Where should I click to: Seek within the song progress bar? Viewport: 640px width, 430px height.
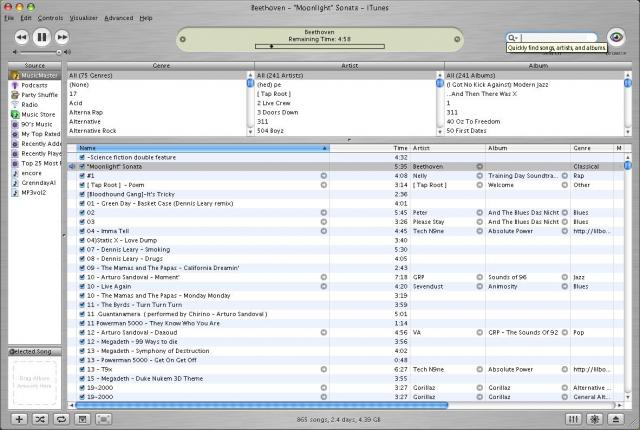pyautogui.click(x=320, y=47)
